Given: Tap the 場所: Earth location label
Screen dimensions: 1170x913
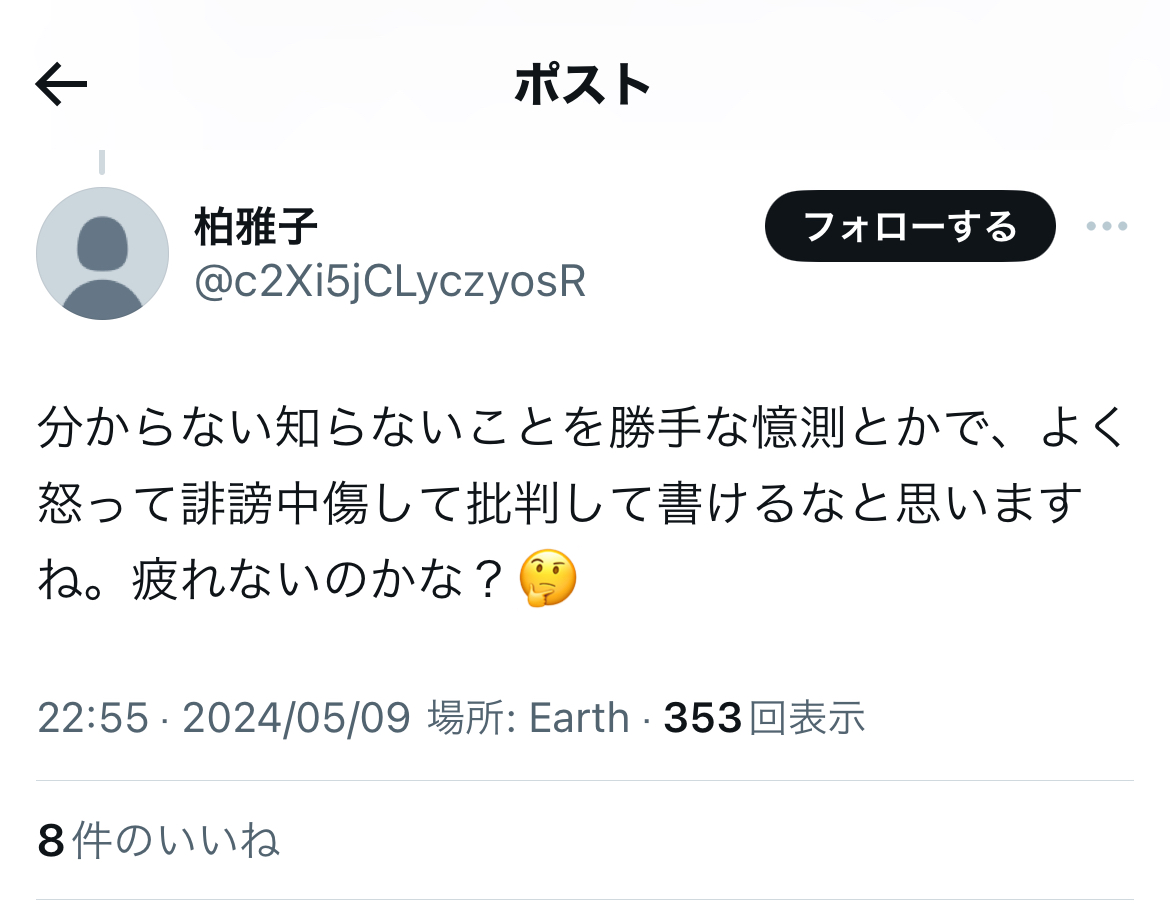Looking at the screenshot, I should click(528, 718).
